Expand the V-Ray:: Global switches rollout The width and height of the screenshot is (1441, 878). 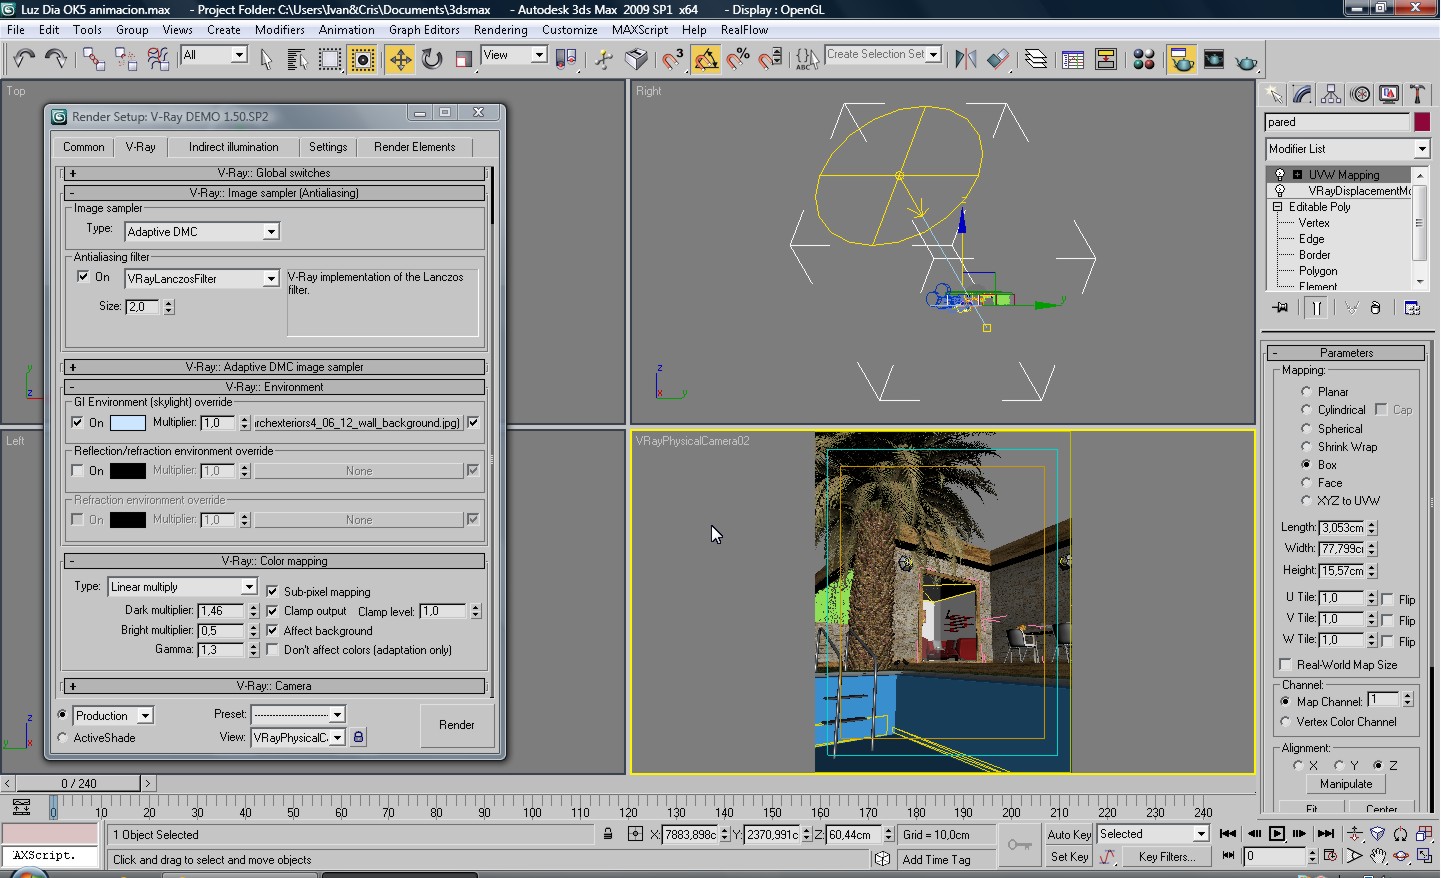(x=274, y=173)
